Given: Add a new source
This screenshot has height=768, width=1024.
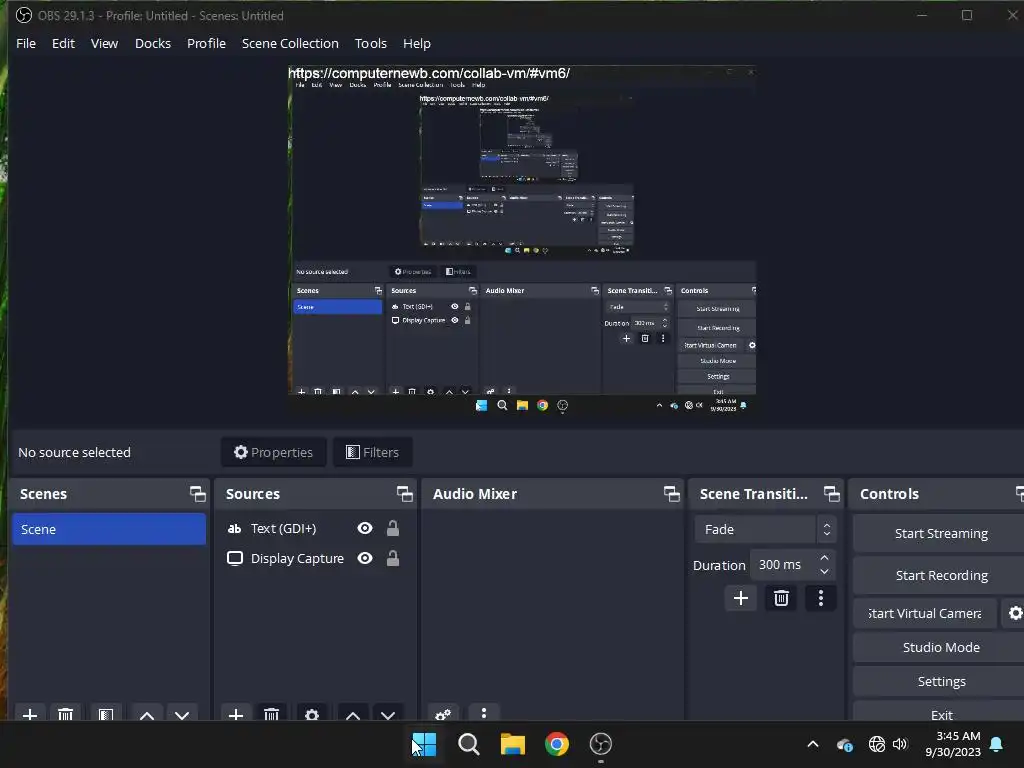Looking at the screenshot, I should [236, 714].
